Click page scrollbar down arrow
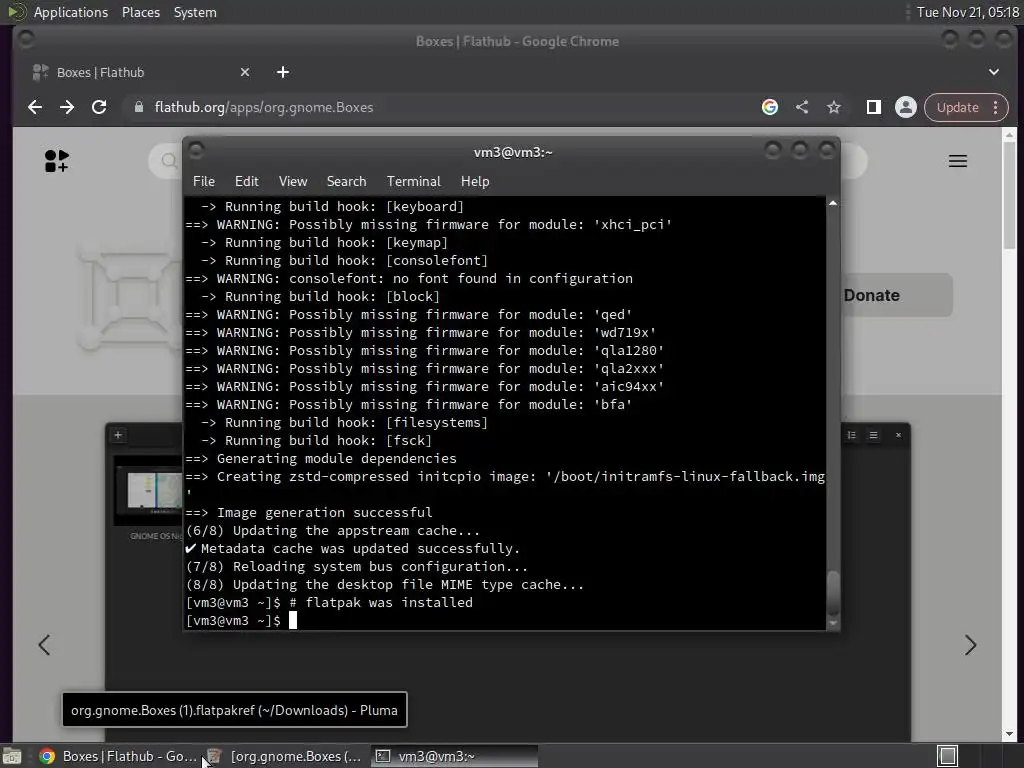 pos(1009,734)
